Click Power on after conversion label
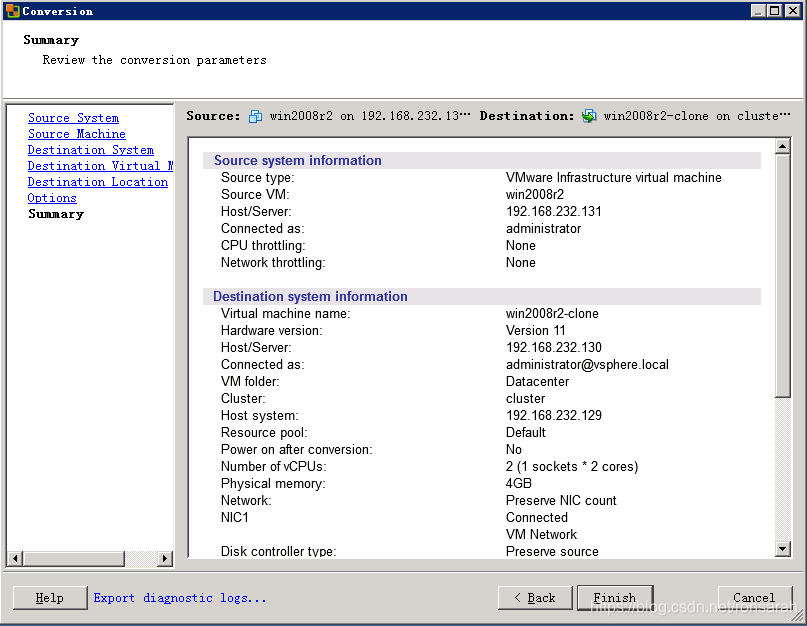The height and width of the screenshot is (626, 807). point(296,449)
